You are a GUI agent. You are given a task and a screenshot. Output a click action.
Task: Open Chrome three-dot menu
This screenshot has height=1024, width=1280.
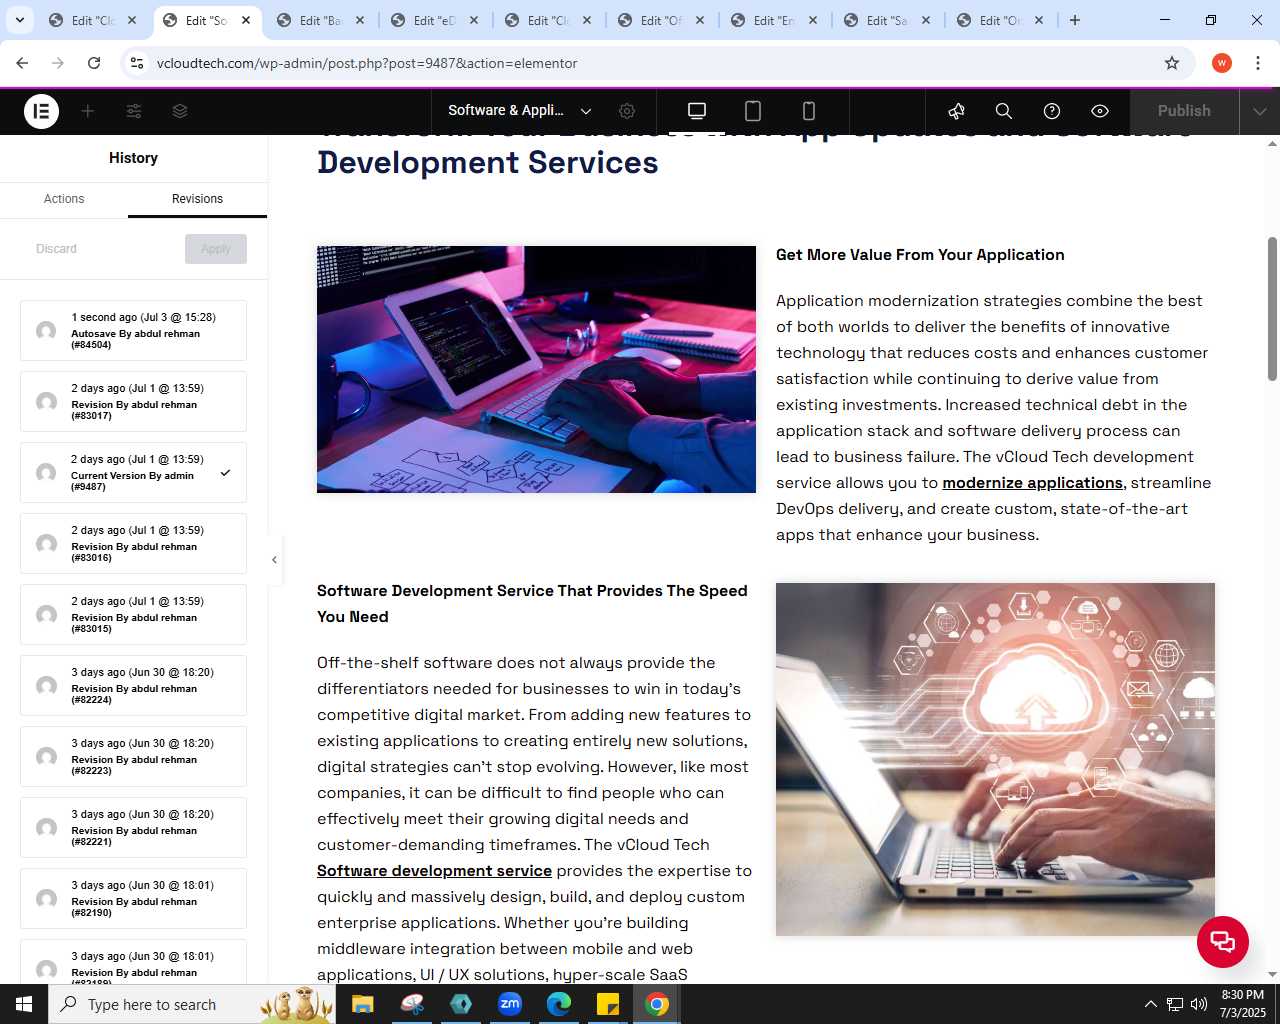[1258, 63]
